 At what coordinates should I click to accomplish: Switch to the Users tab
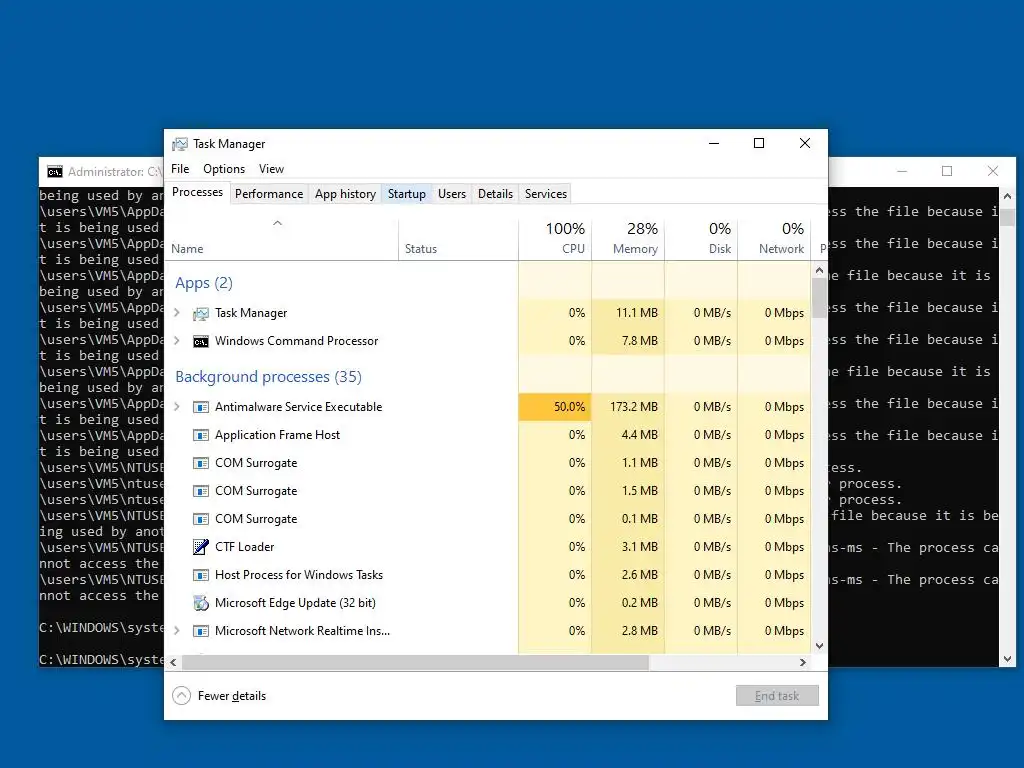[452, 194]
